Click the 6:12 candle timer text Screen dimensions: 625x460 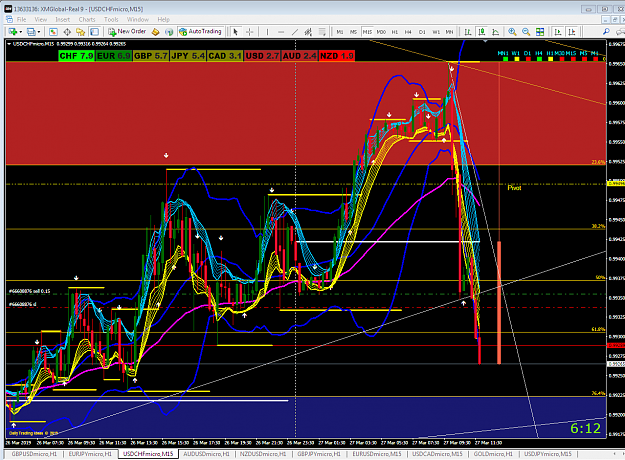click(x=585, y=429)
